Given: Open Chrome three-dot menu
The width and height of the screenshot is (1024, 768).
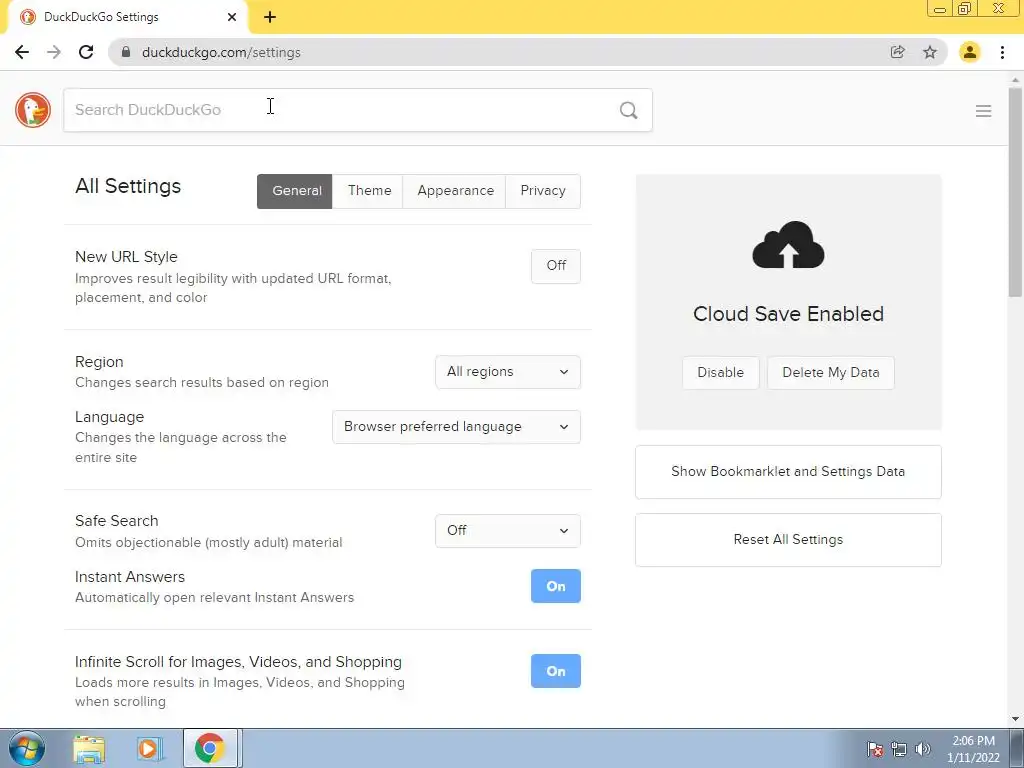Looking at the screenshot, I should pos(1002,52).
